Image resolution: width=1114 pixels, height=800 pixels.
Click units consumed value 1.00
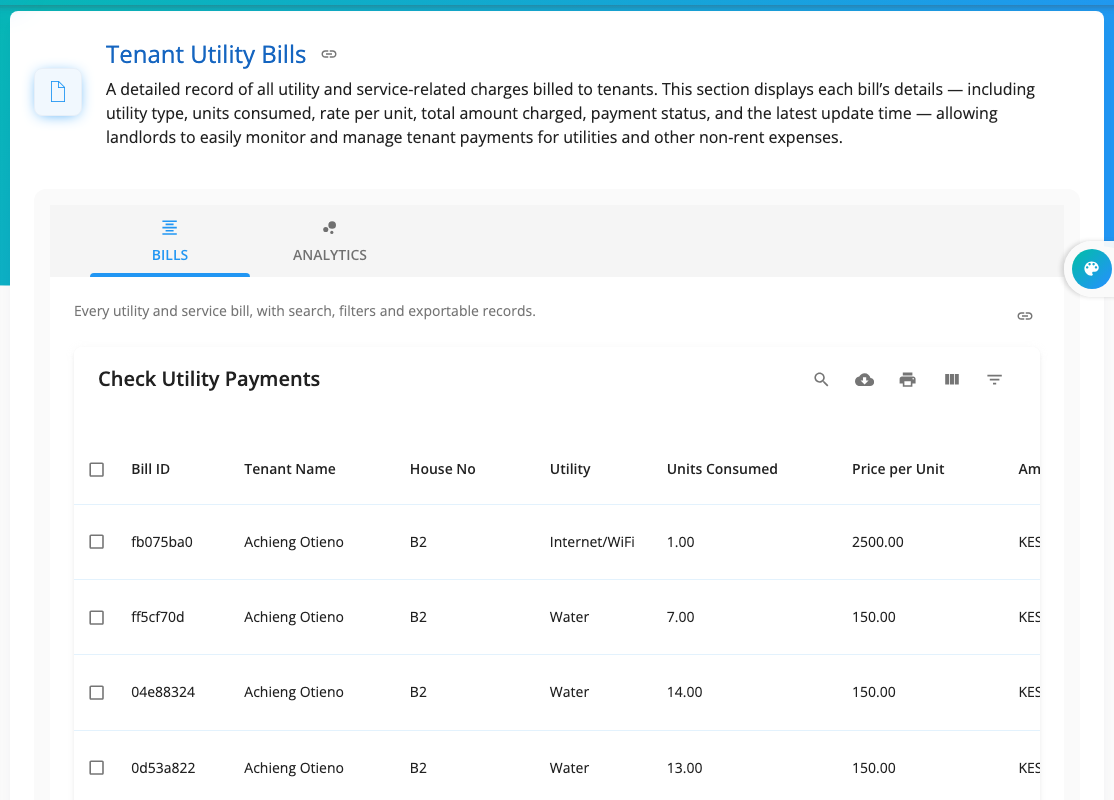681,542
